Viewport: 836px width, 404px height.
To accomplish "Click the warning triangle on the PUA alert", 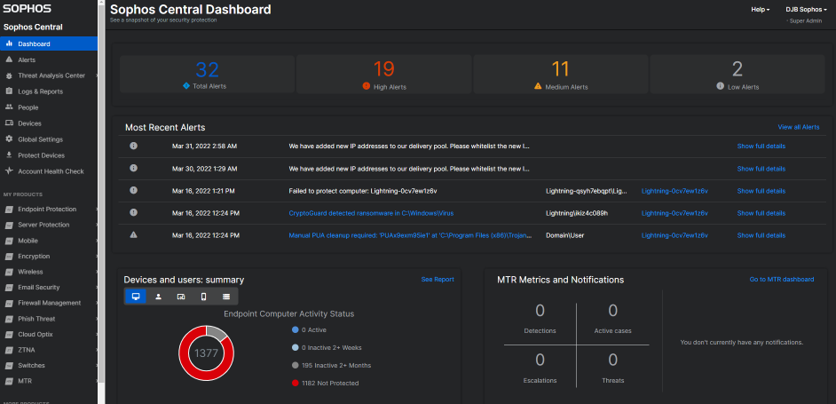I will (133, 235).
